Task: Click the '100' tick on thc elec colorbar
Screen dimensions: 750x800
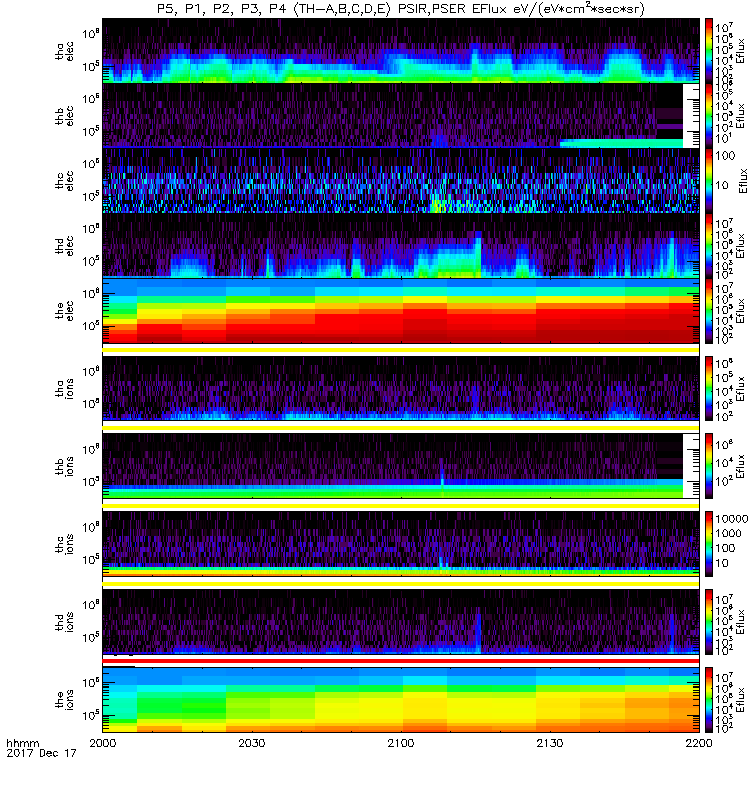Action: click(x=725, y=156)
